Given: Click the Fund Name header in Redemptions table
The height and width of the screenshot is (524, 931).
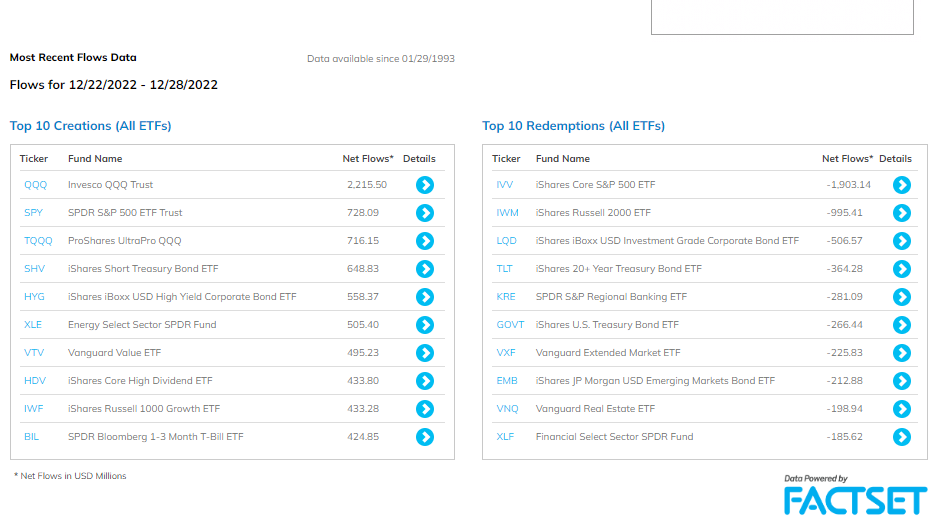Looking at the screenshot, I should coord(563,158).
